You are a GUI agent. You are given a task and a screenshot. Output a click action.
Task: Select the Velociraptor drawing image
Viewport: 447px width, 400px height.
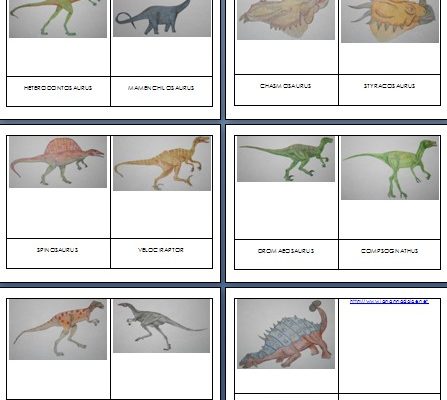pos(162,163)
